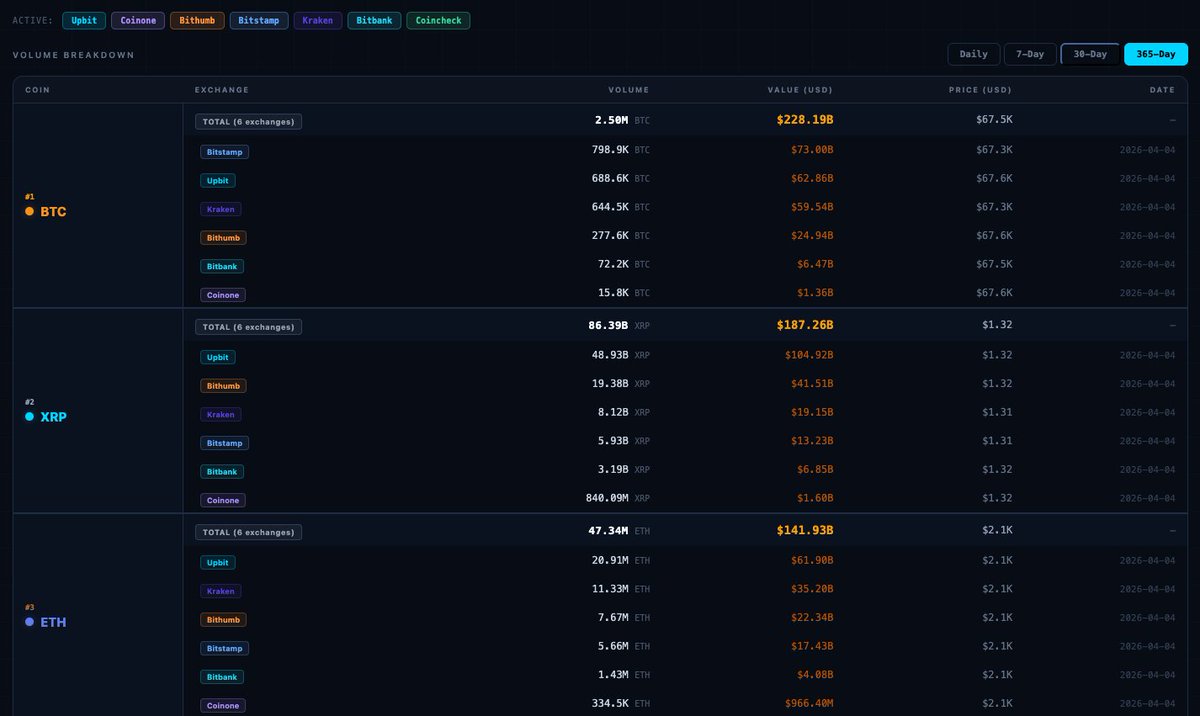Toggle the Kraken exchange filter

coord(317,20)
